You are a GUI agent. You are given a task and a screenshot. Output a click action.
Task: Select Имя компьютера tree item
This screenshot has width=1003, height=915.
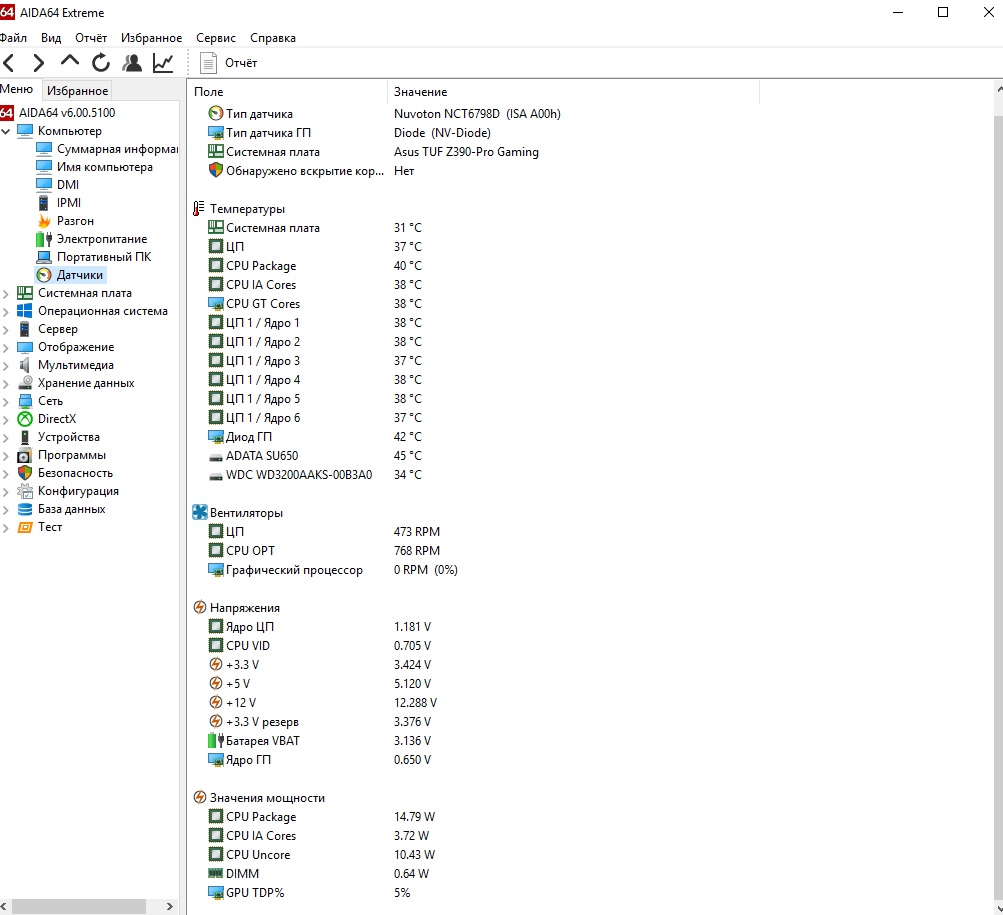105,167
